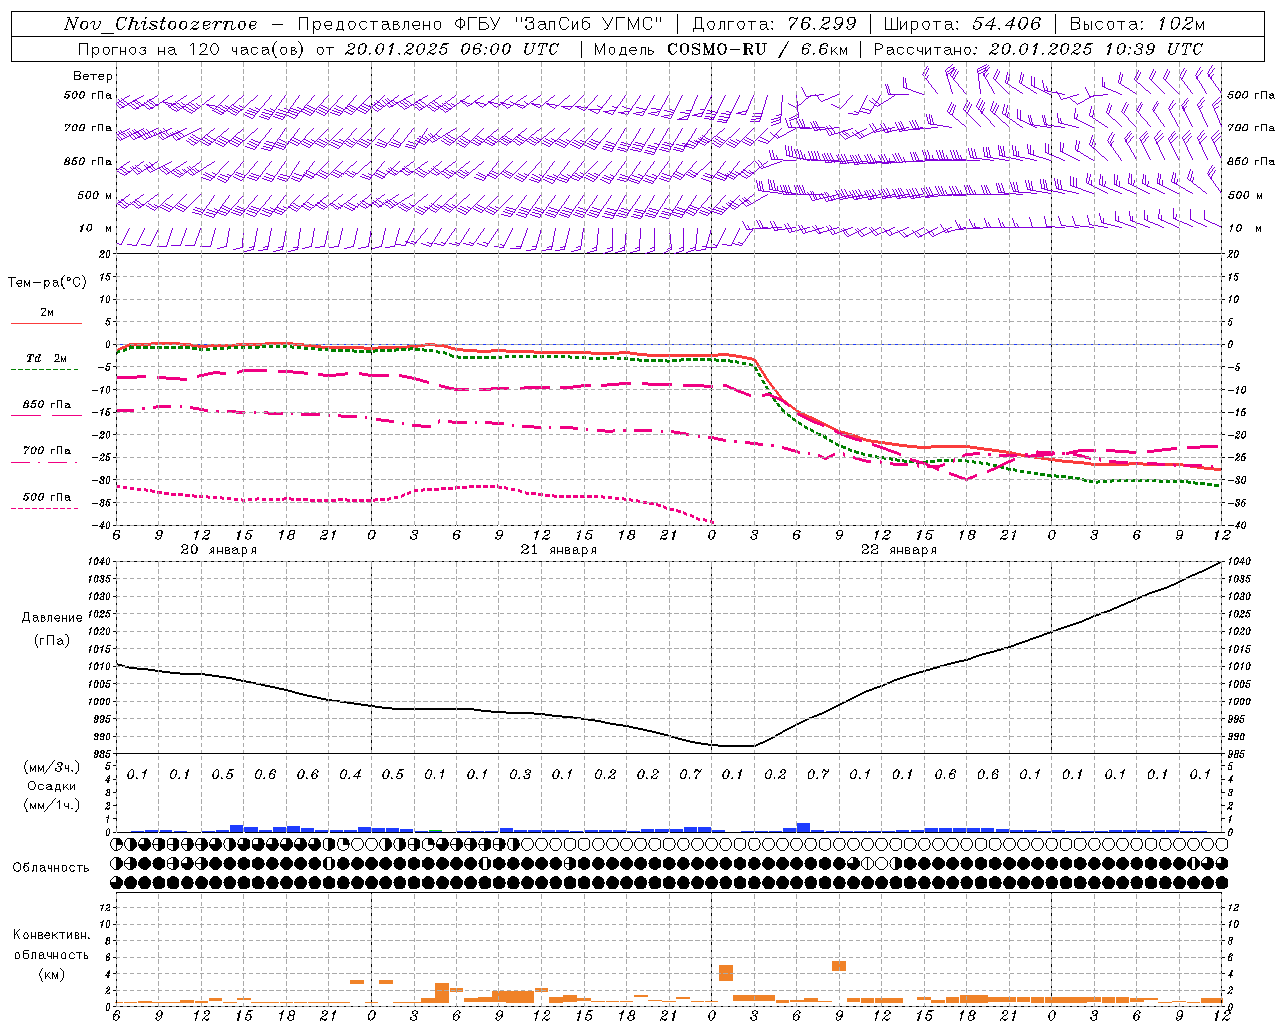The width and height of the screenshot is (1280, 1024).
Task: Click the '(мм/3ч.)' precipitation unit label
Action: point(52,767)
